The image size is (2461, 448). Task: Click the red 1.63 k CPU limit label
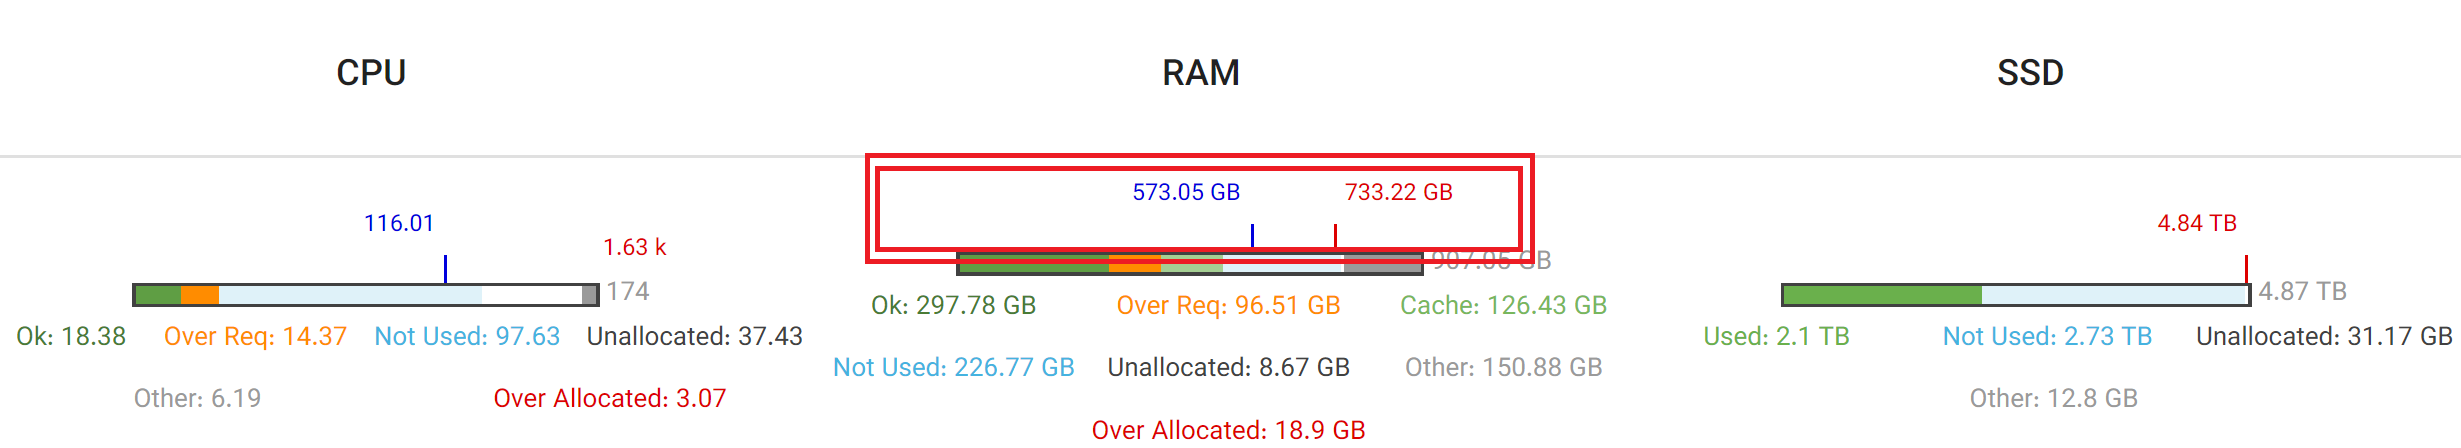(634, 247)
